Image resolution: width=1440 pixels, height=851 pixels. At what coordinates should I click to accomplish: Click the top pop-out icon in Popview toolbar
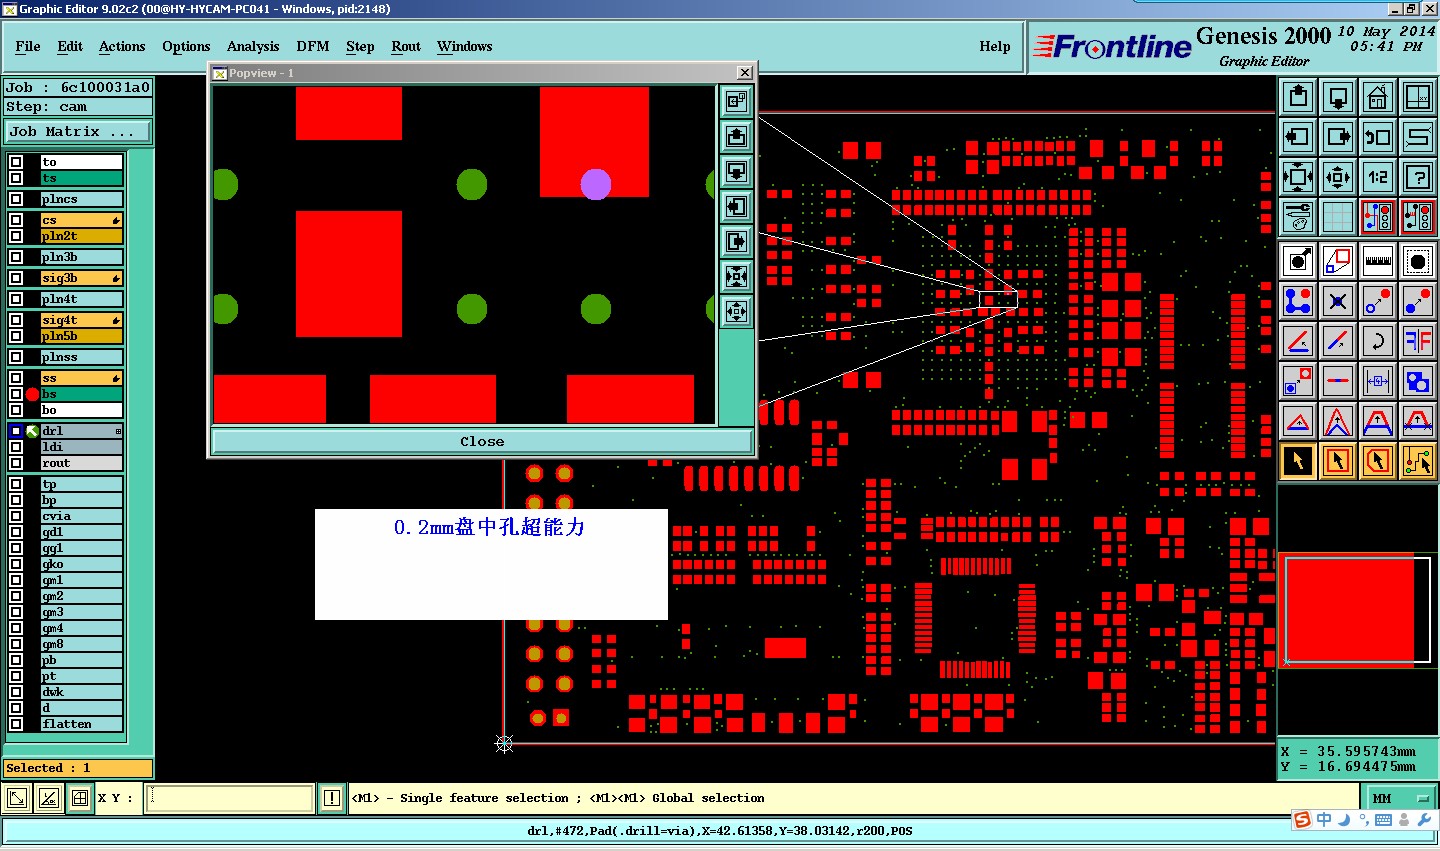tap(736, 101)
